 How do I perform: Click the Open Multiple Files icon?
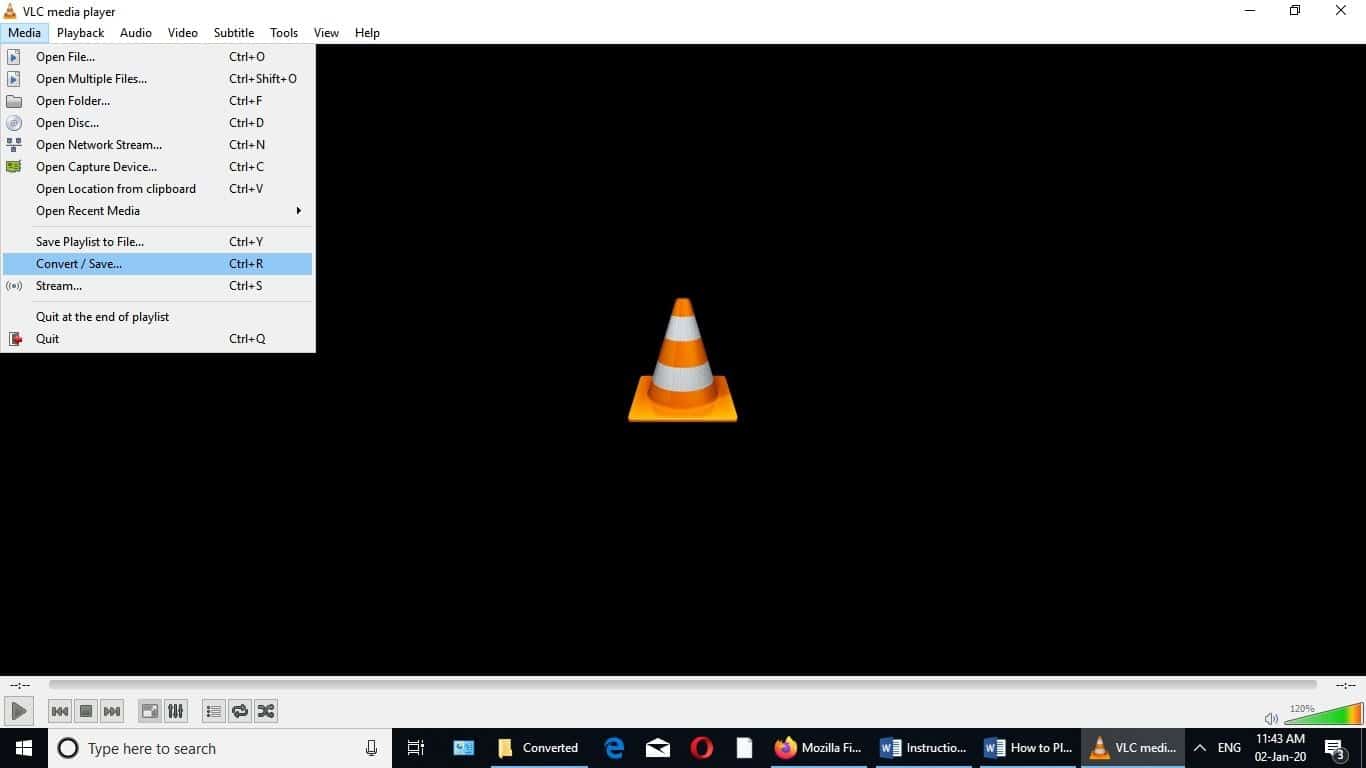(x=14, y=79)
